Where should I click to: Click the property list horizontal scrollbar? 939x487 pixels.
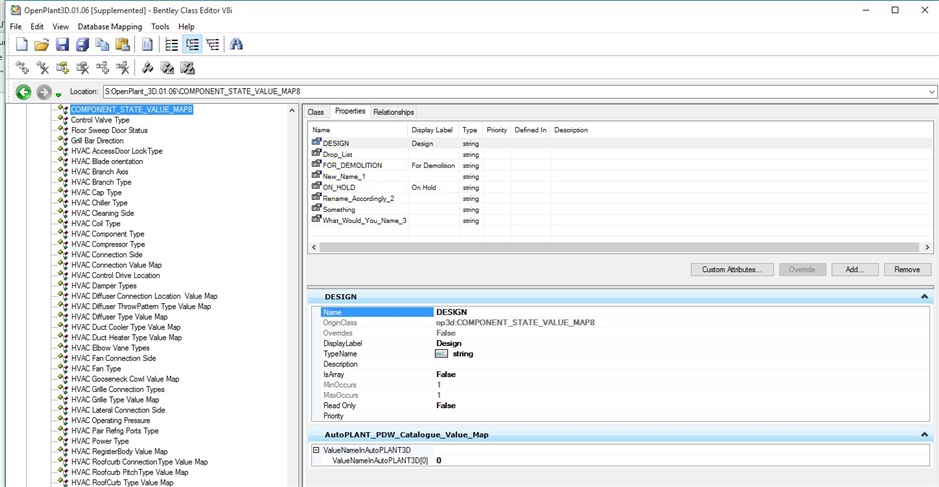(x=619, y=247)
